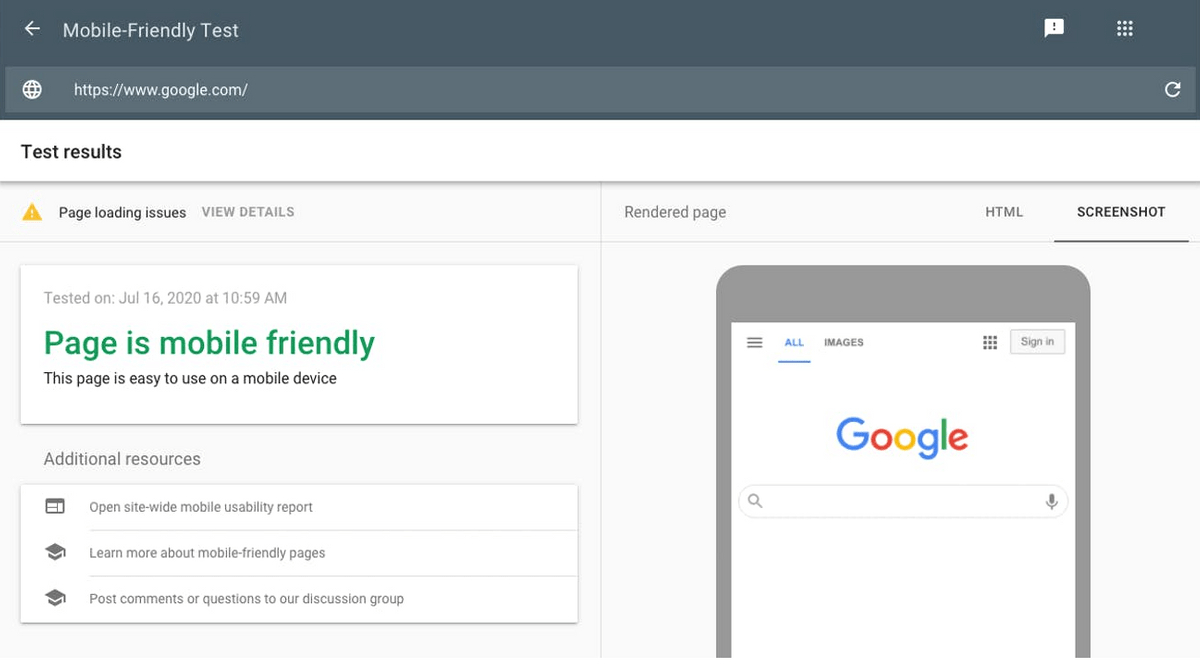Image resolution: width=1200 pixels, height=662 pixels.
Task: Click the URL field with https://www.google.com/
Action: pyautogui.click(x=600, y=90)
